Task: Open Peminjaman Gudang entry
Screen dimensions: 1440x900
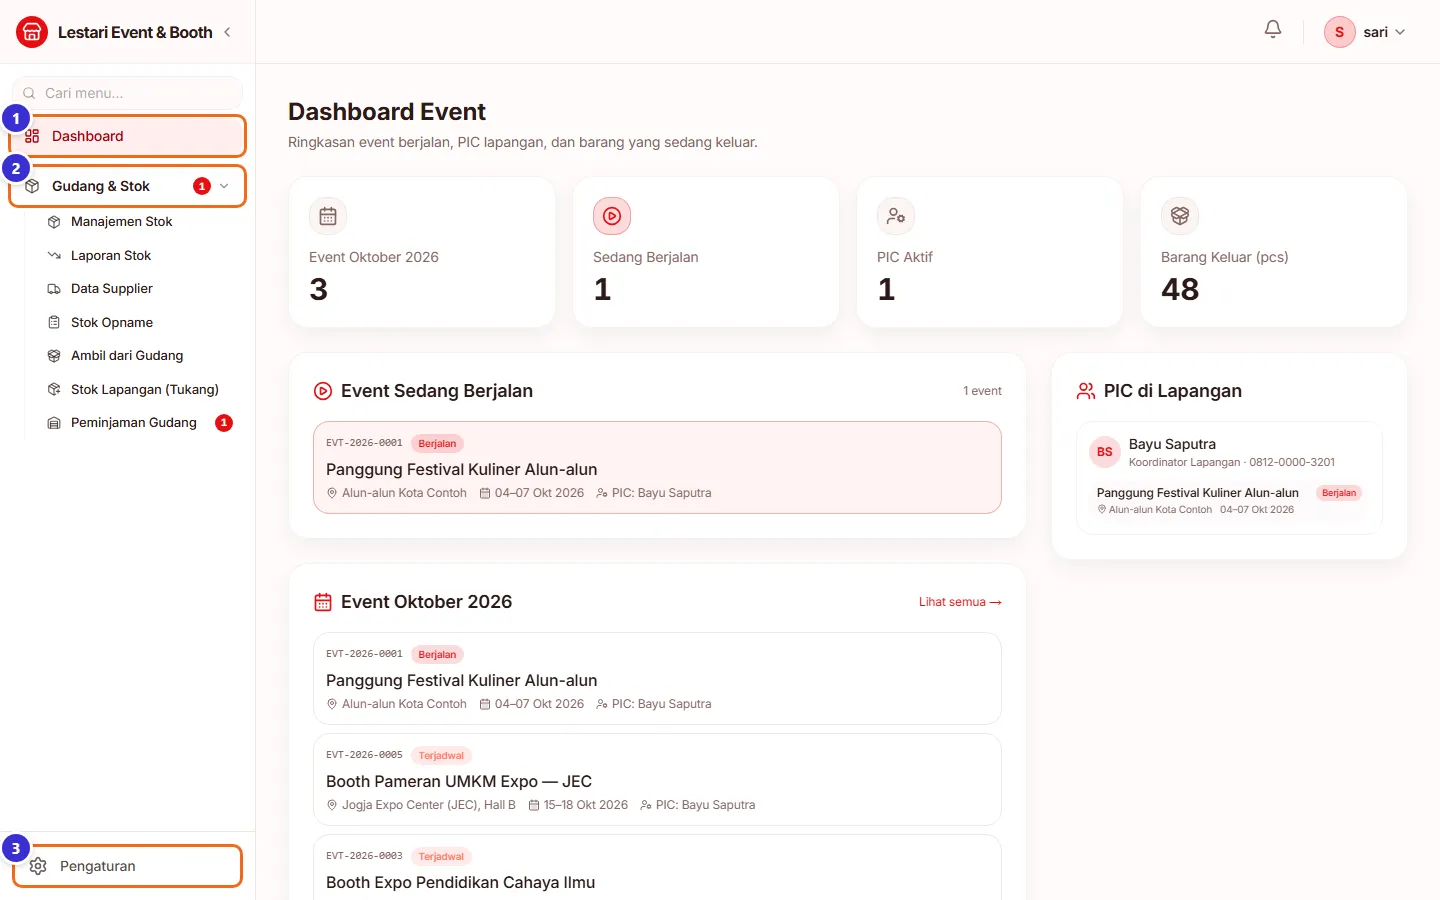Action: (135, 423)
